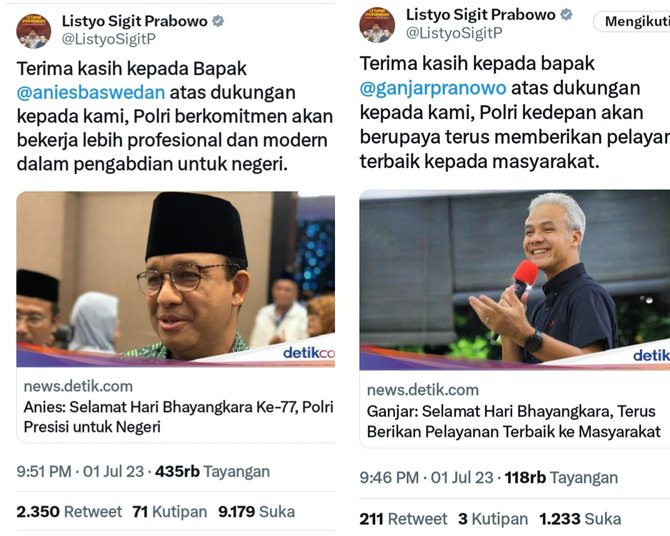View 3 Kutipan quotes
Screen dimensions: 670x536
click(x=493, y=519)
